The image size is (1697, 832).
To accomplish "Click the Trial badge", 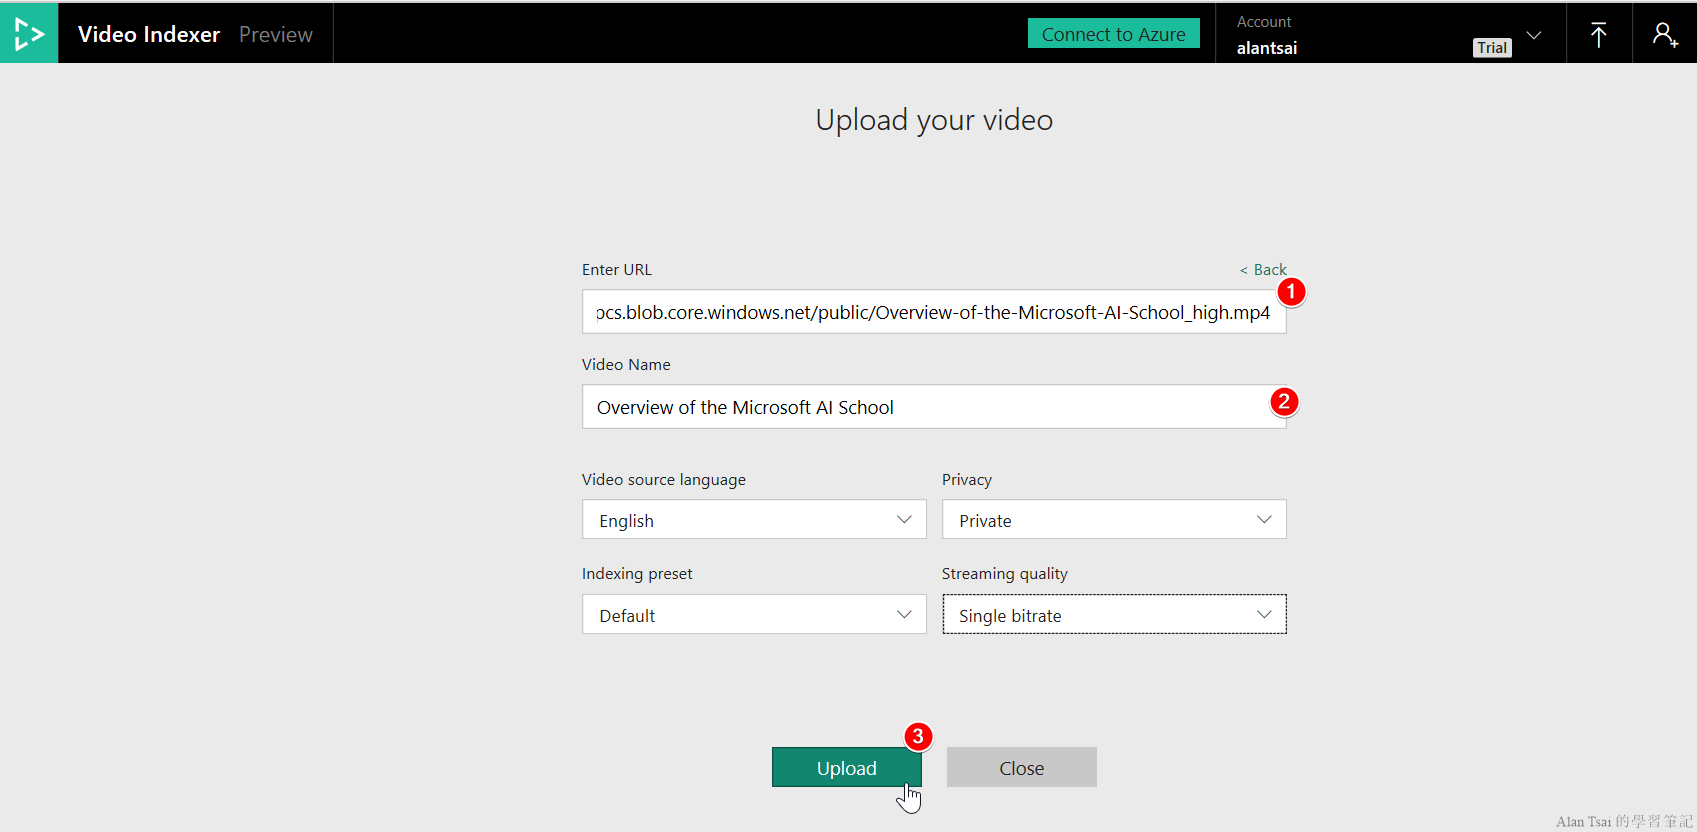I will [x=1492, y=48].
